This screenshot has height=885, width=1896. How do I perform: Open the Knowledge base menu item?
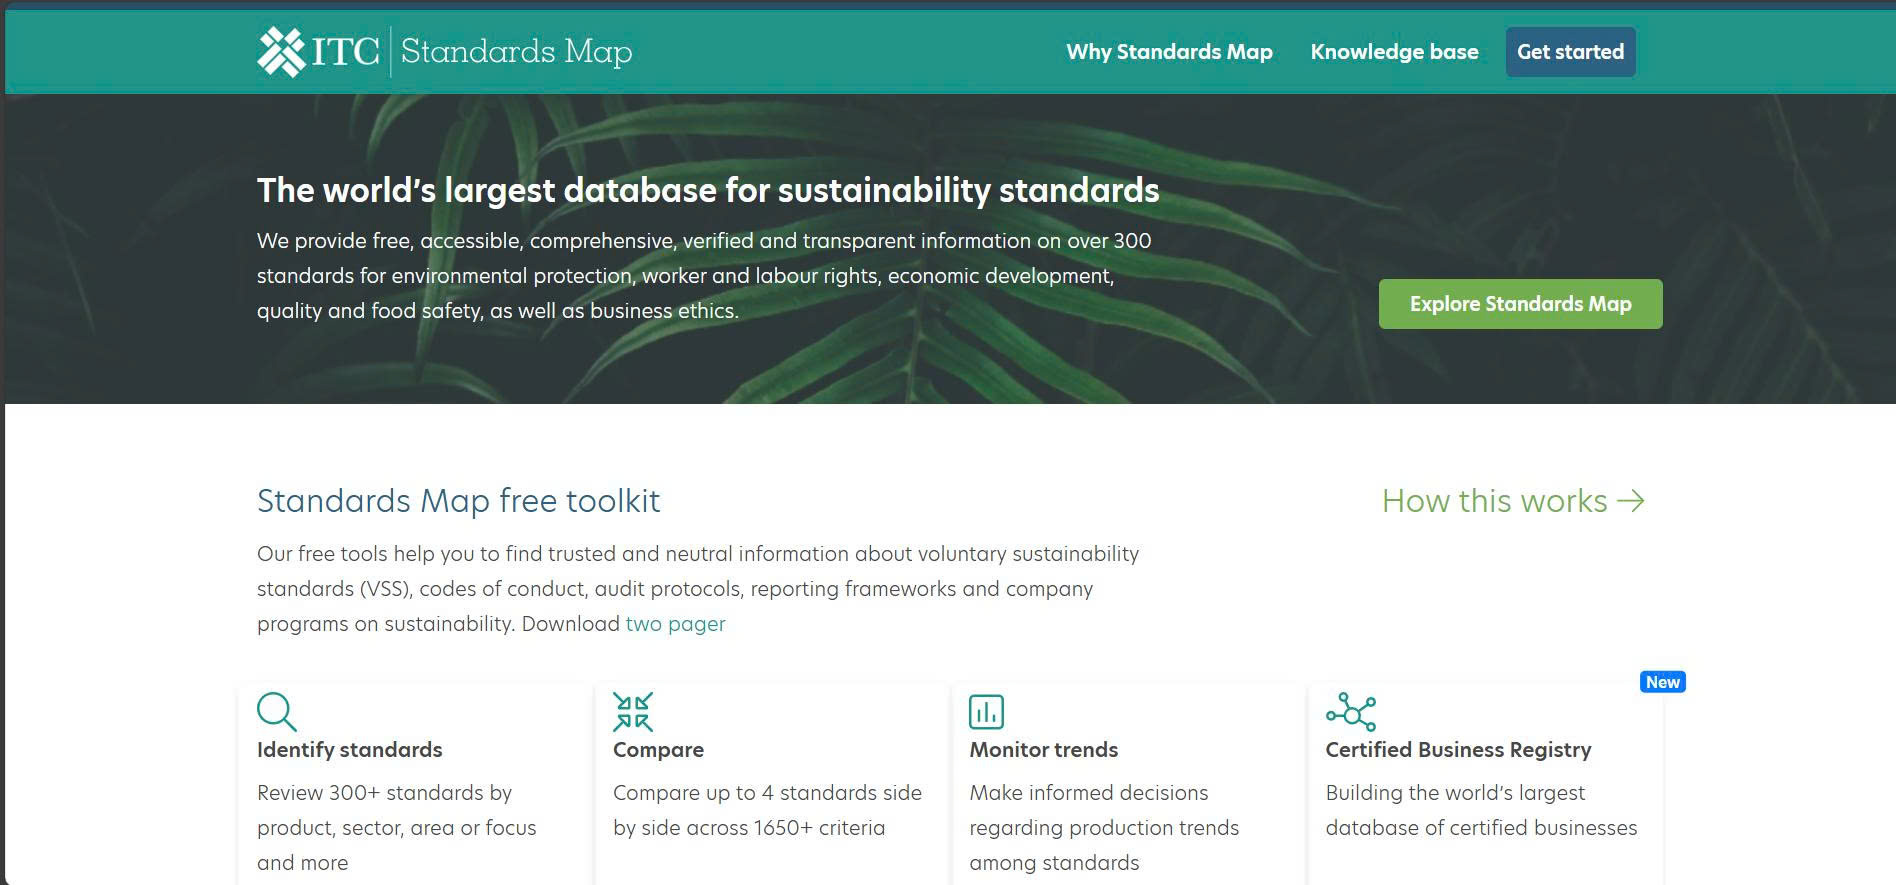[1394, 52]
